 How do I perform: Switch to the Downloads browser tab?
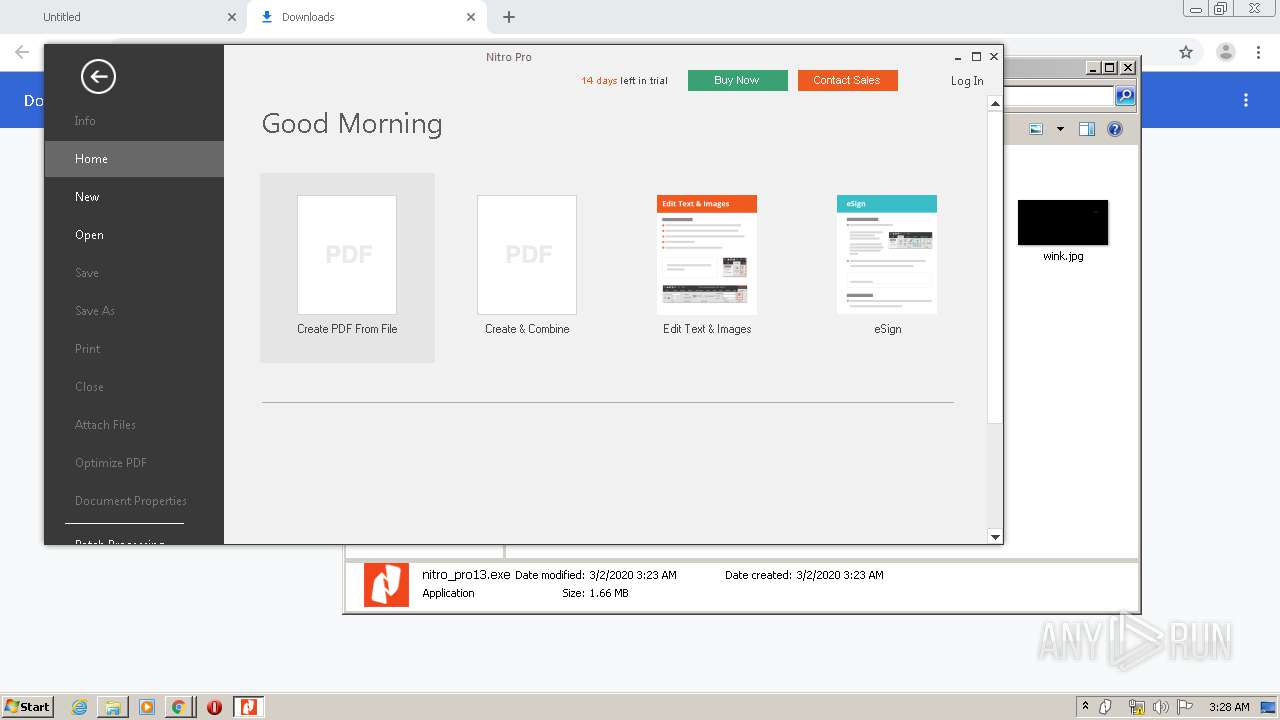(368, 17)
